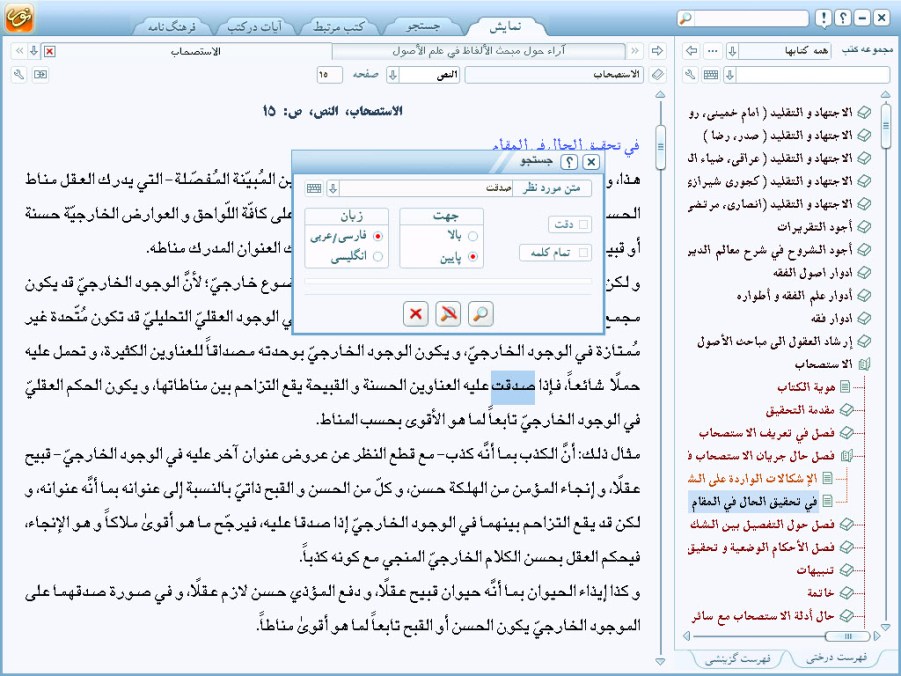Click the wrench settings icon in the right panel

tap(691, 75)
